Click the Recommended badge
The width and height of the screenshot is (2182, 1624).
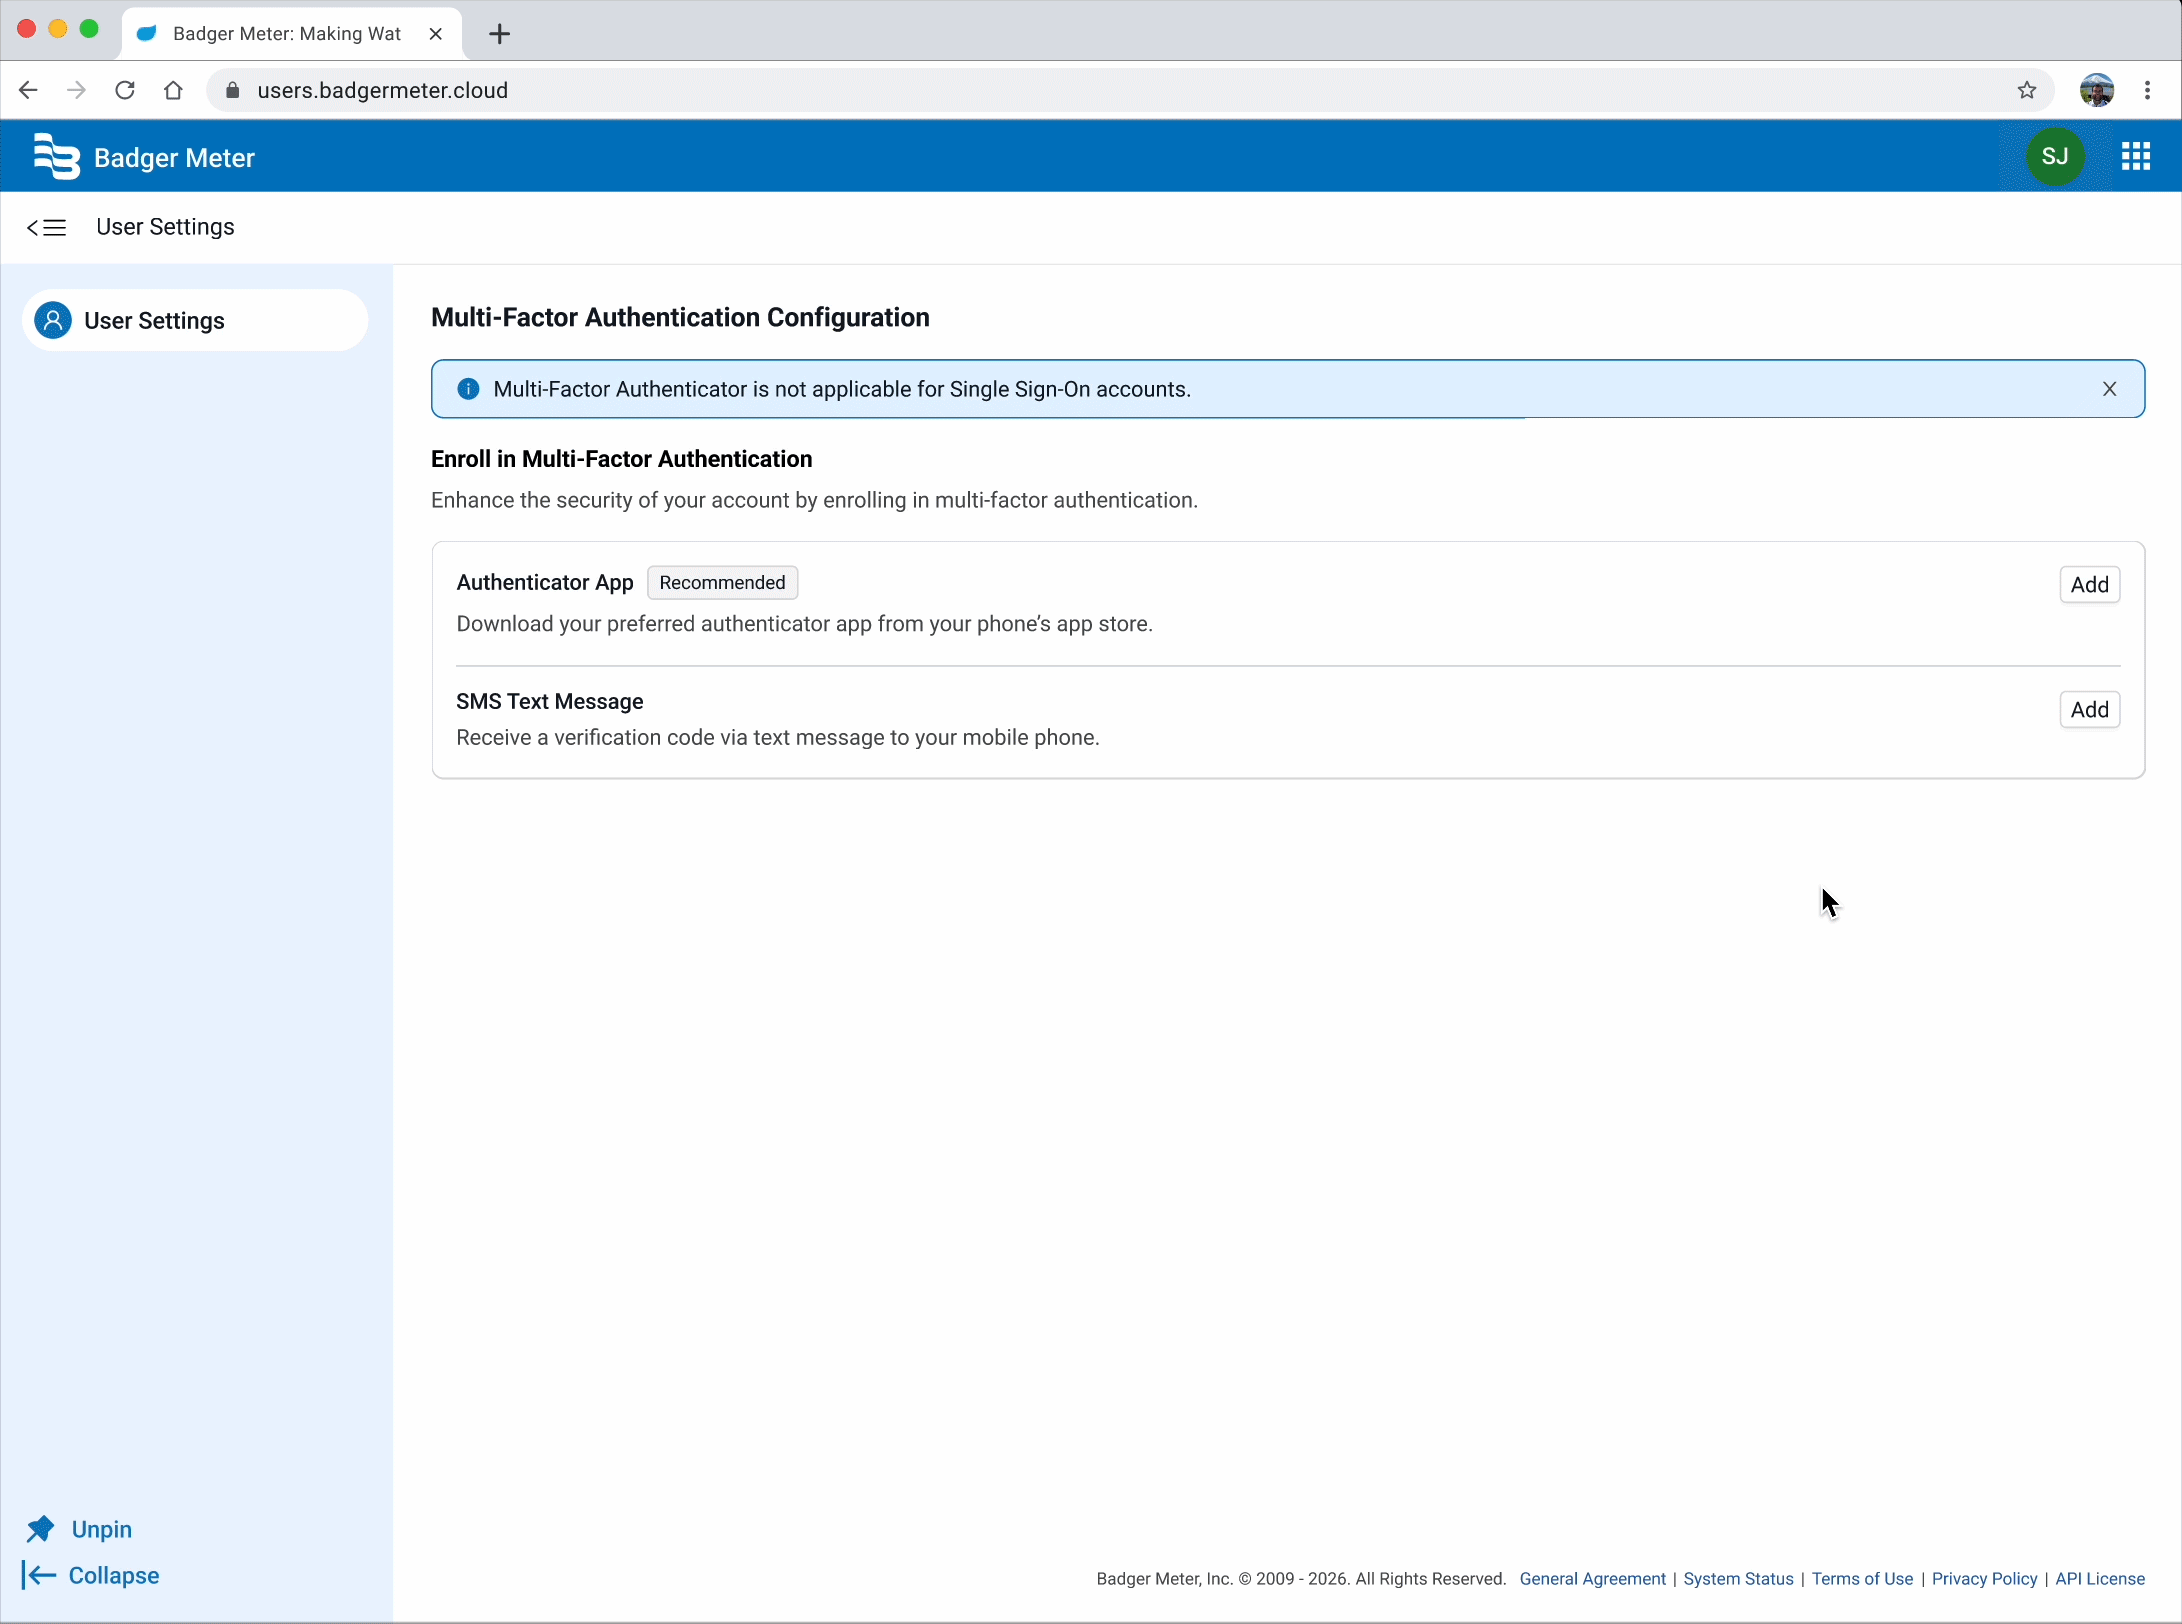(x=722, y=583)
